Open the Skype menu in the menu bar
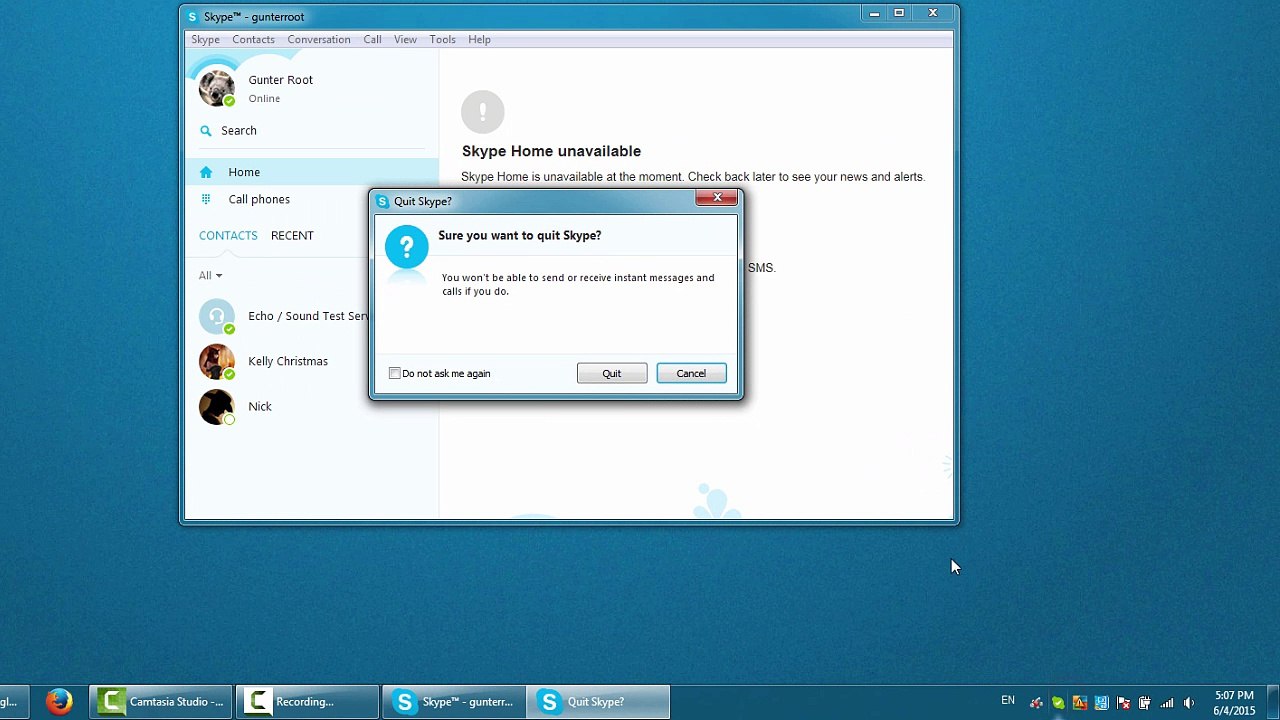 pos(205,39)
